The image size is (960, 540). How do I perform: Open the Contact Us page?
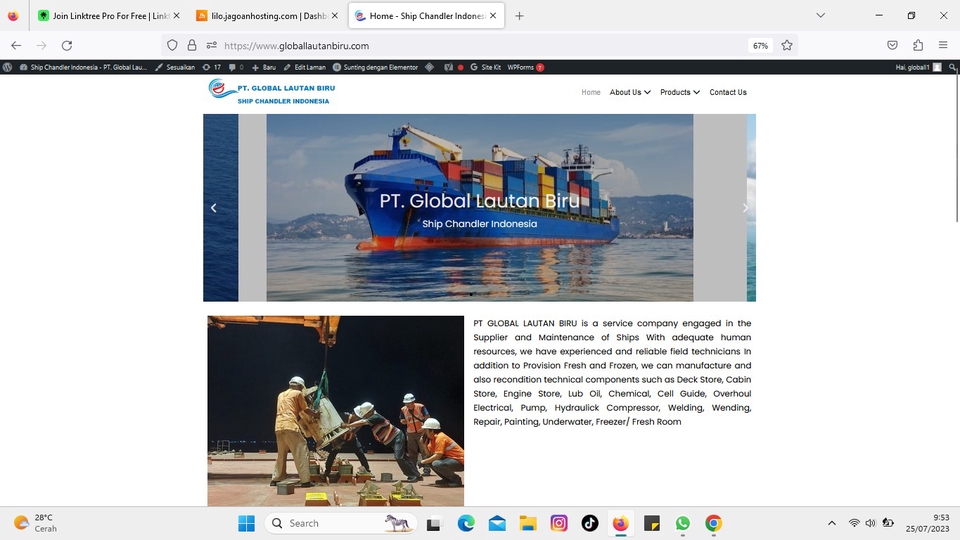pos(728,92)
